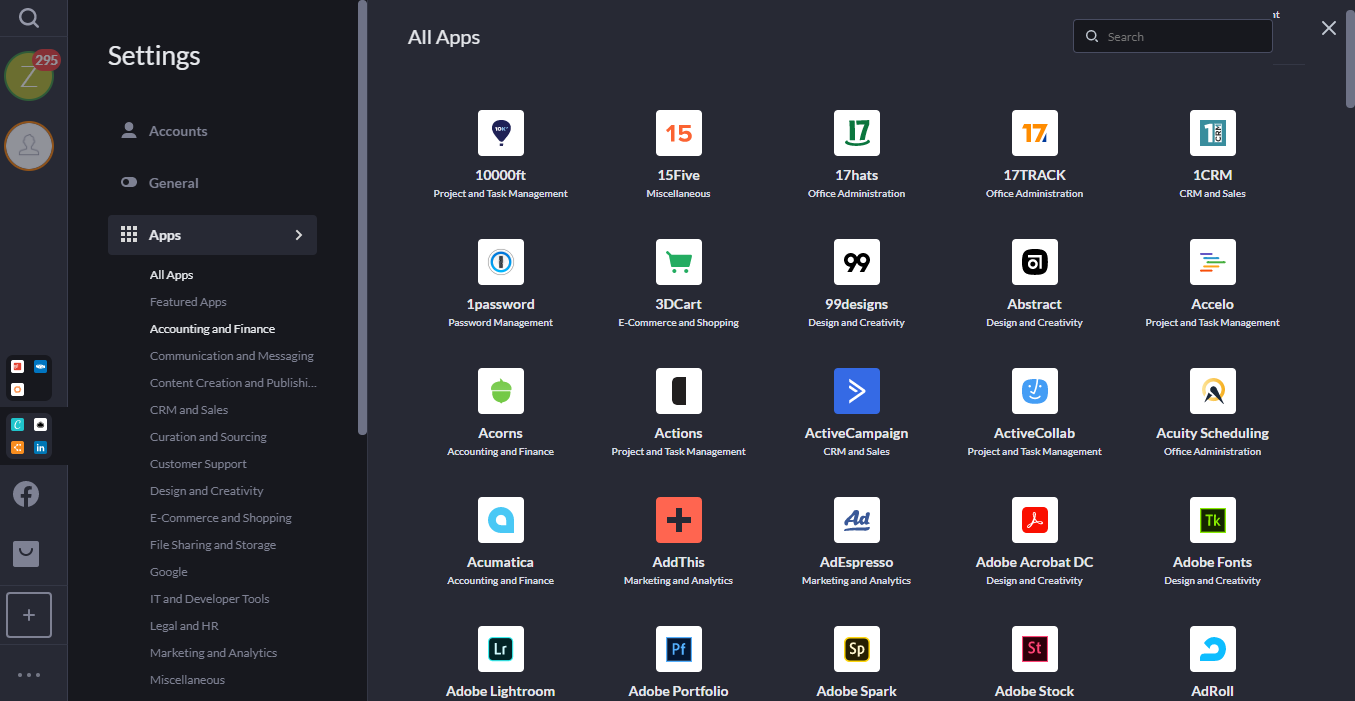Click the plus button to add an app
The image size is (1355, 701).
pos(29,615)
